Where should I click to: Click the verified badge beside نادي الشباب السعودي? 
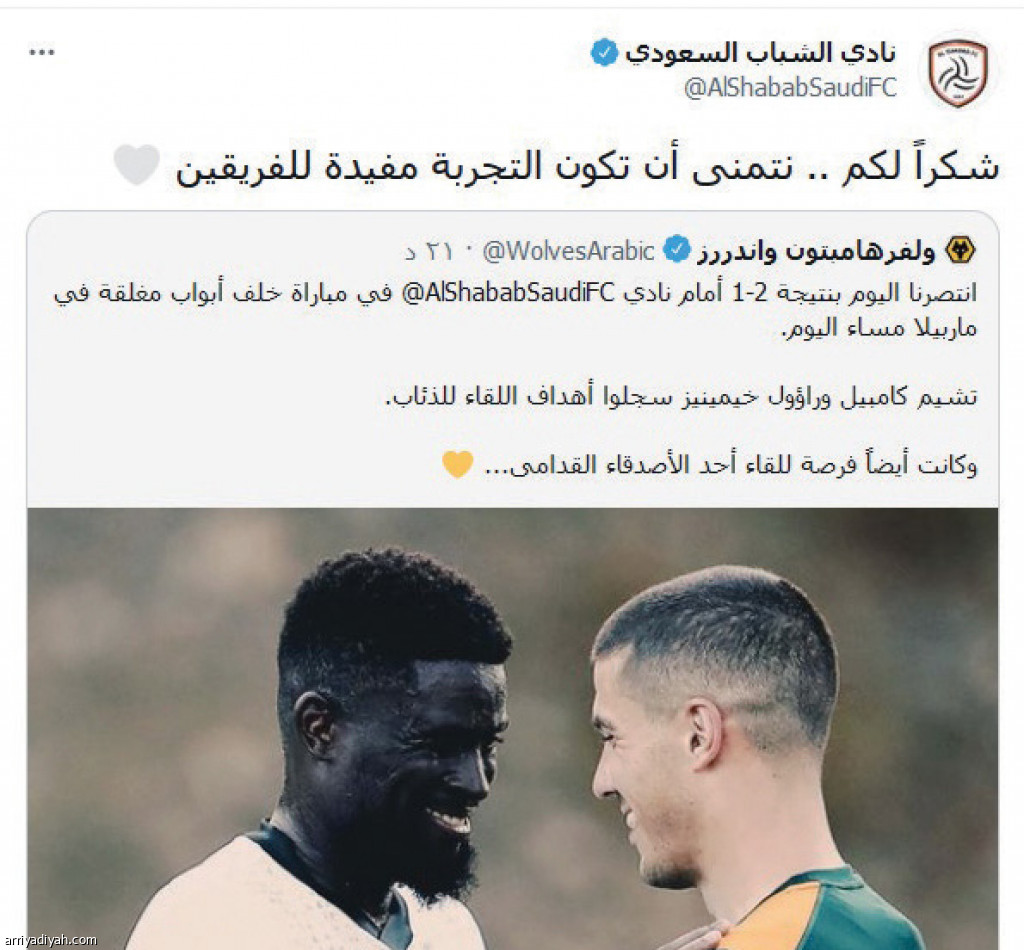604,52
